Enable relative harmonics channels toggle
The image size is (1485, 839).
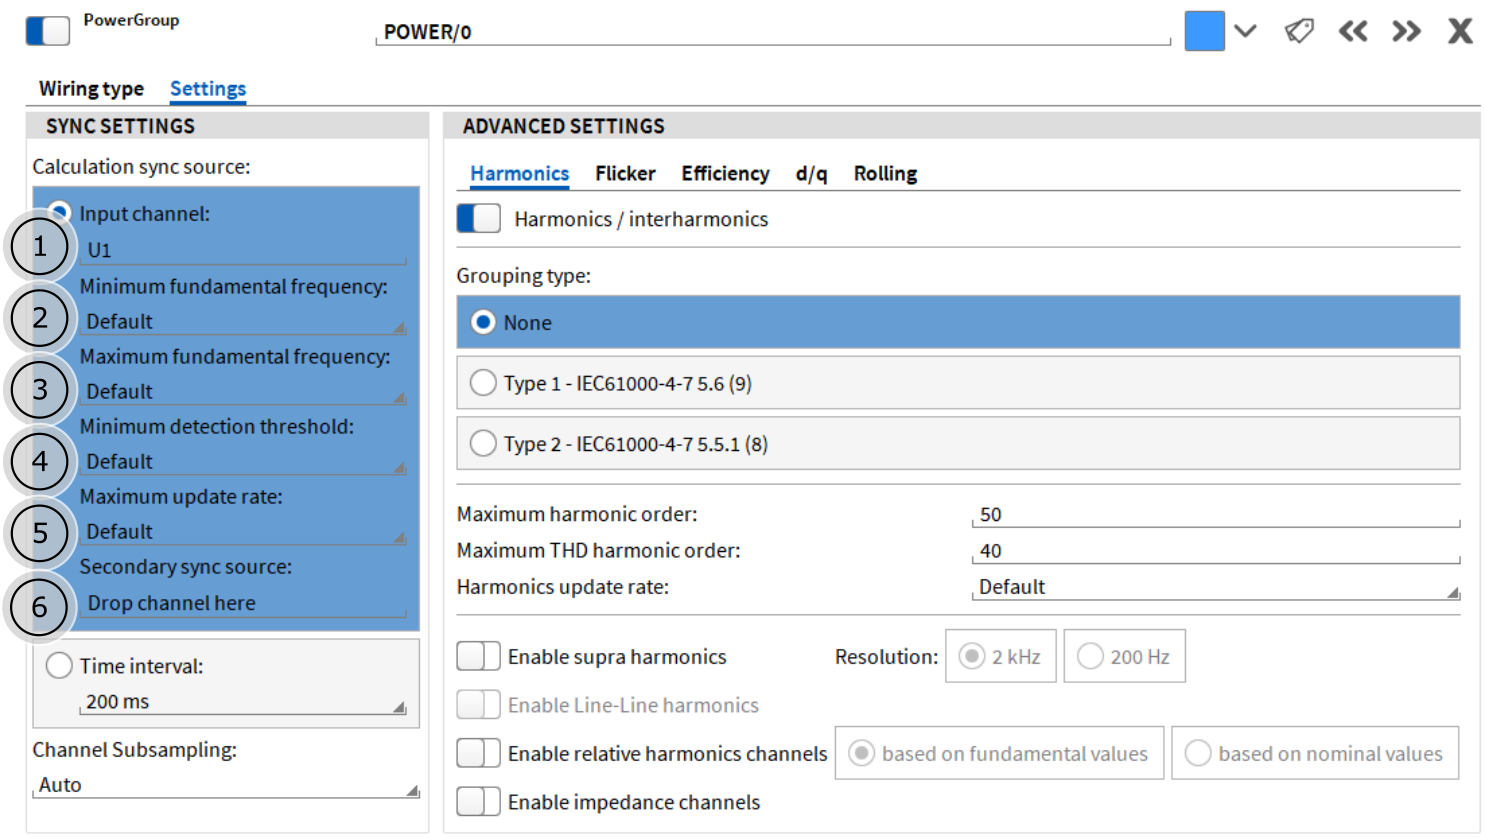(478, 753)
